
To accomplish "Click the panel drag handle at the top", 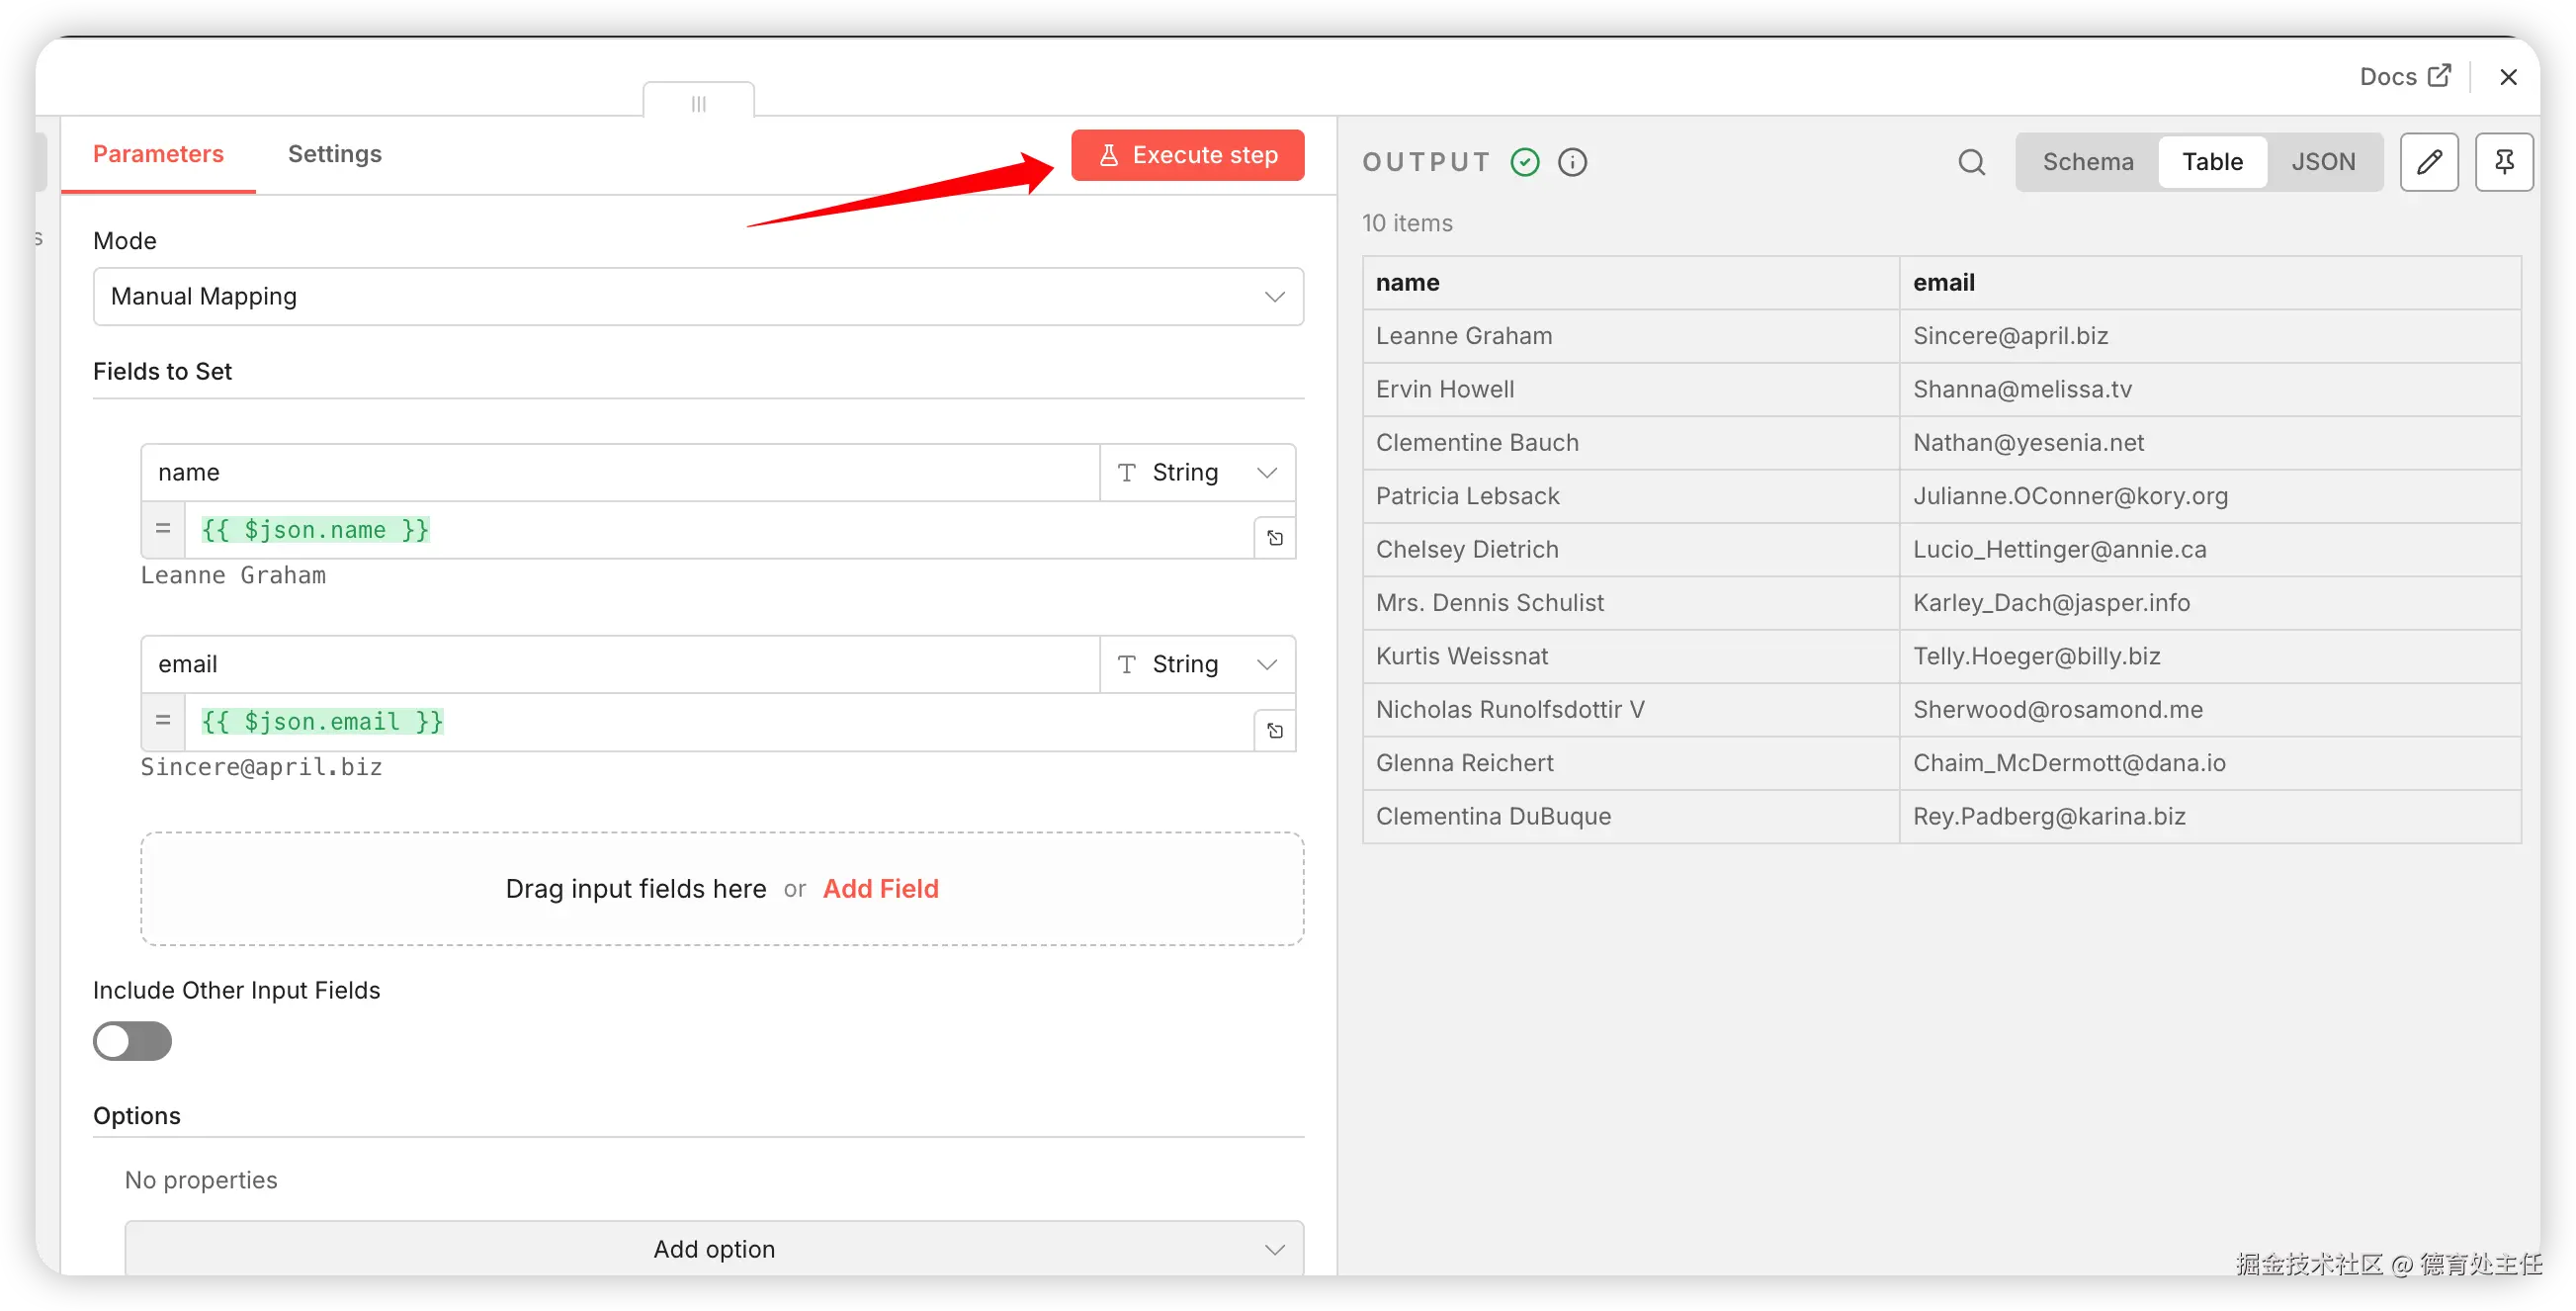I will (698, 103).
